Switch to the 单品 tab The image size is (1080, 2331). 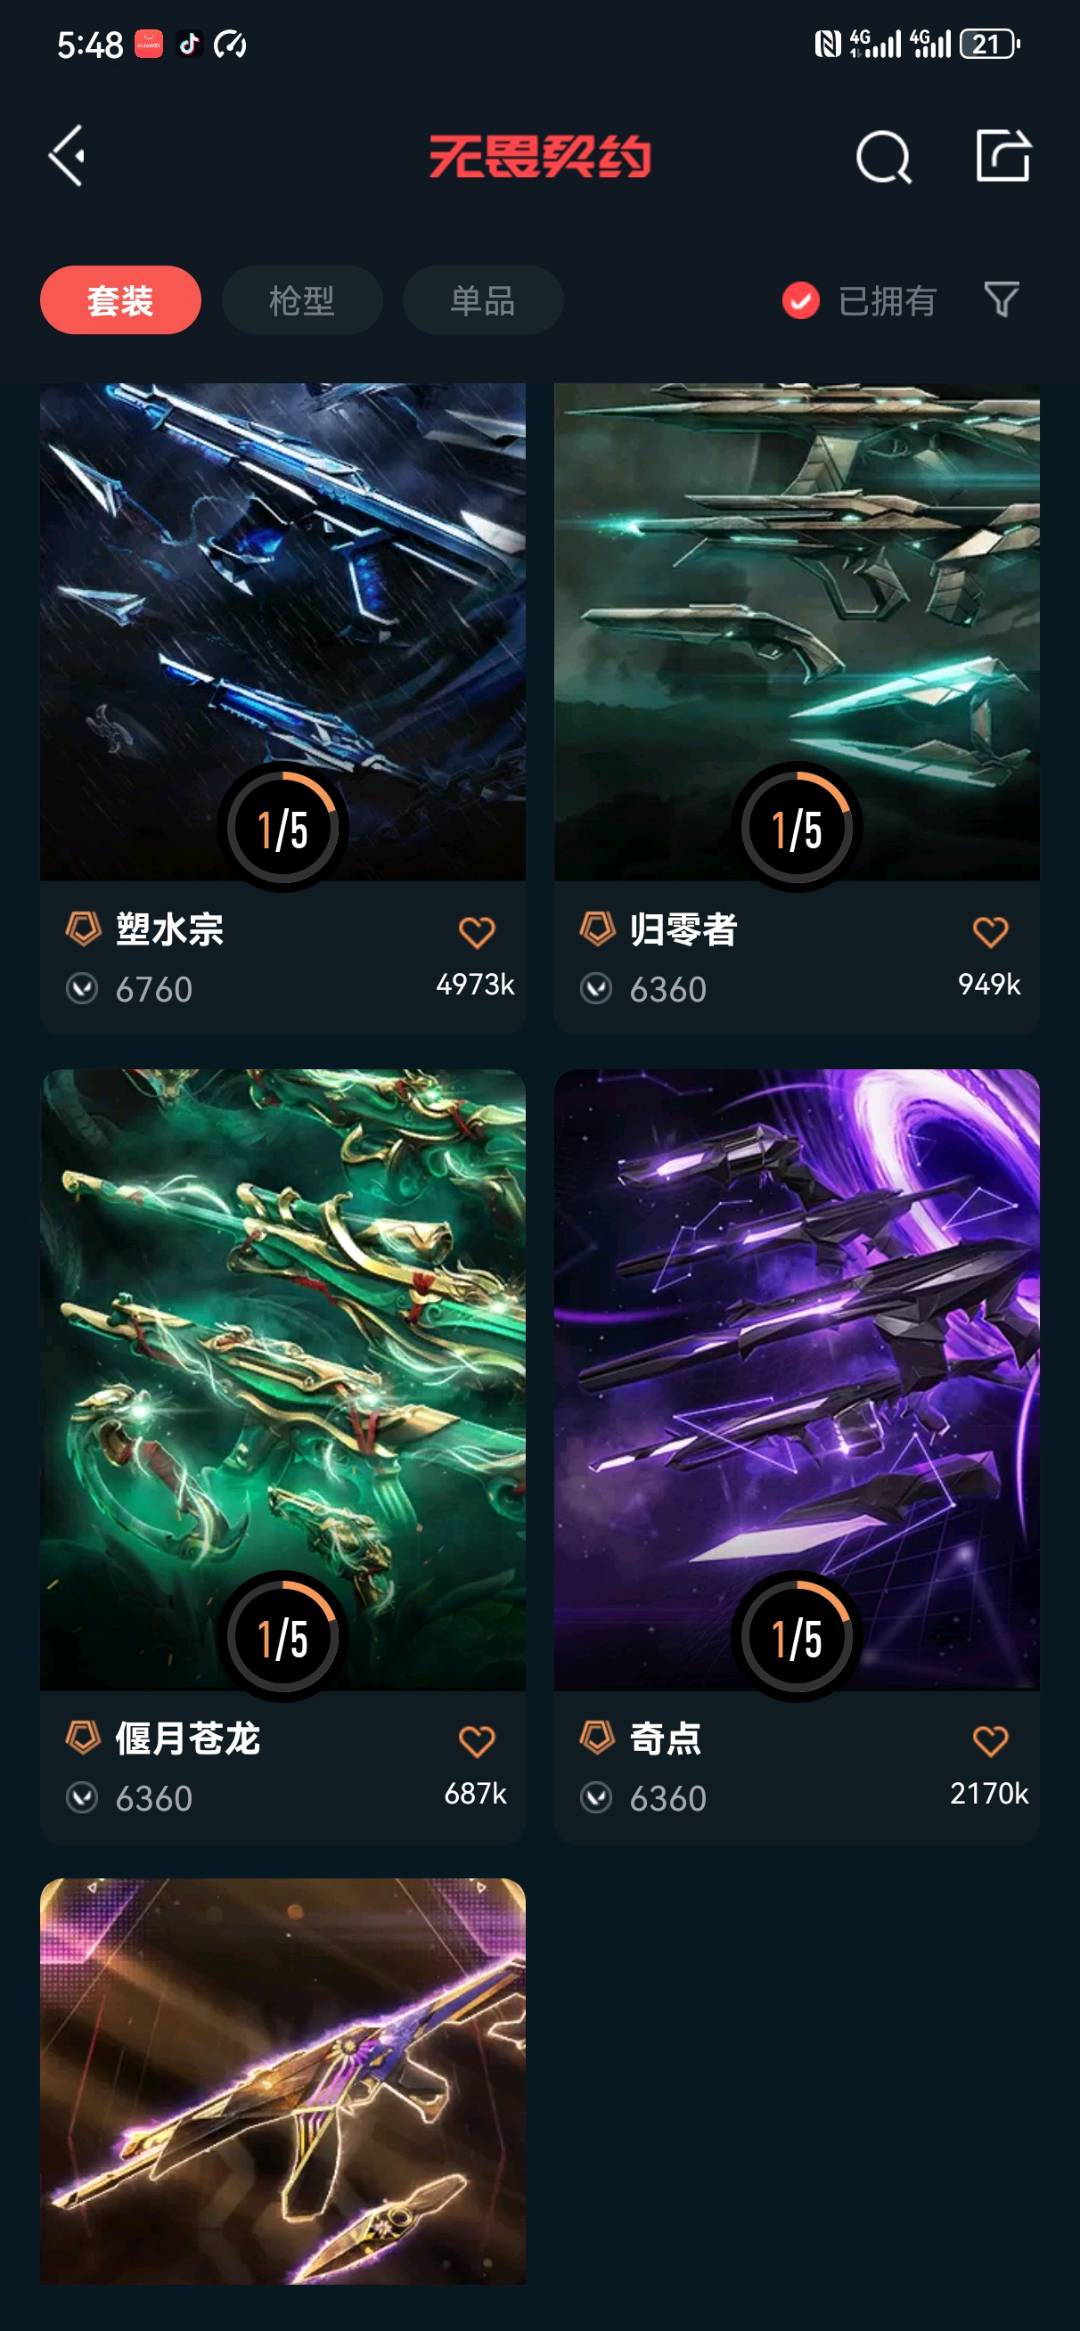tap(483, 300)
